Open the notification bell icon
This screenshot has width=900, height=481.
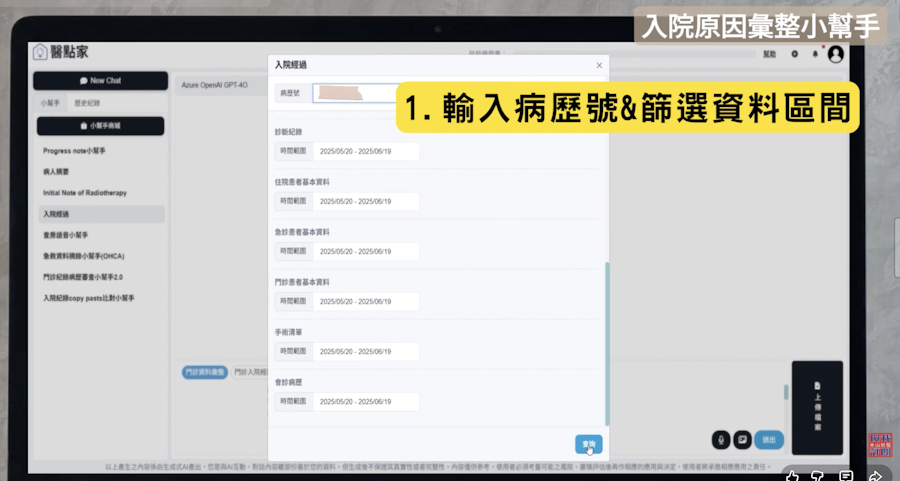pyautogui.click(x=815, y=54)
